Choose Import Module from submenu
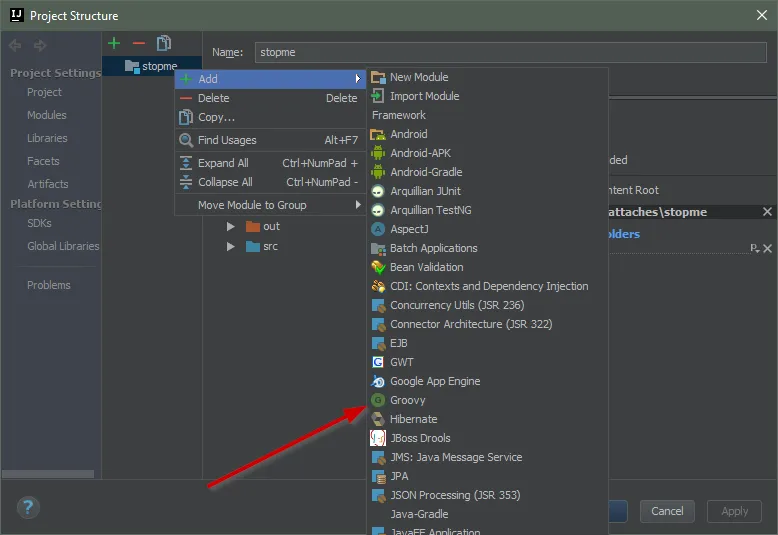This screenshot has height=535, width=778. click(x=487, y=96)
